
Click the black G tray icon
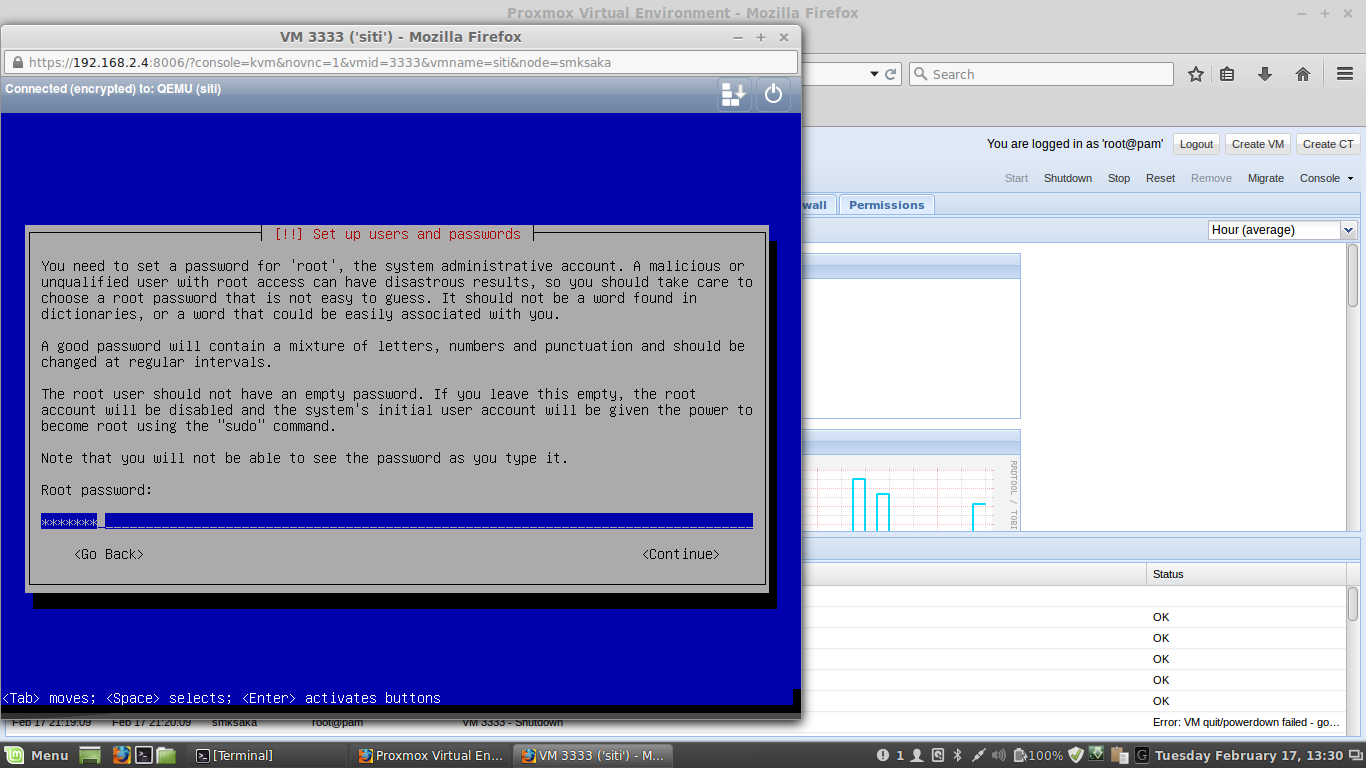[x=1141, y=755]
